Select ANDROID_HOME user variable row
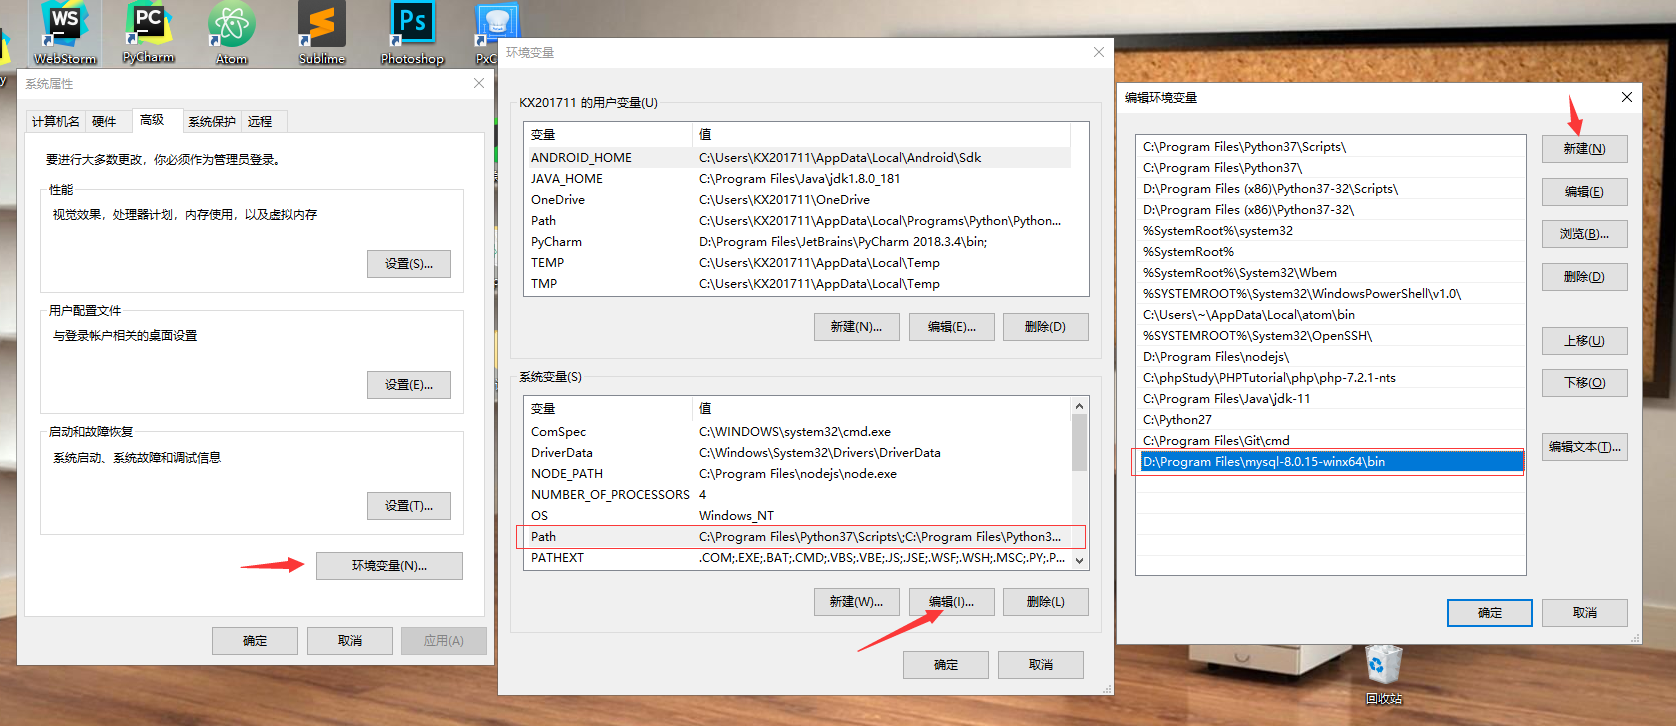This screenshot has width=1676, height=726. point(797,158)
